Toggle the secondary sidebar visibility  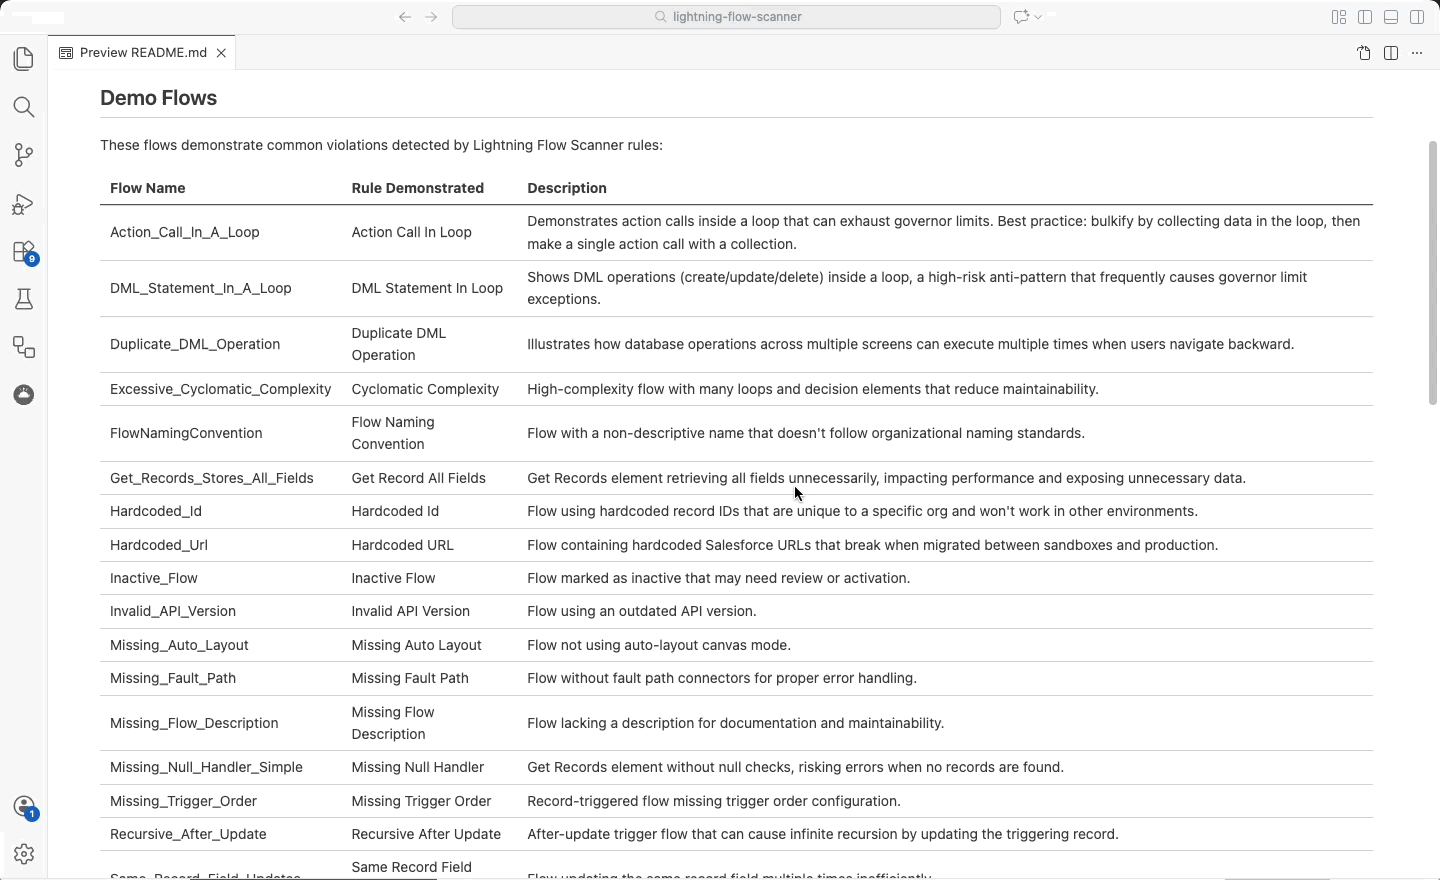[1417, 17]
